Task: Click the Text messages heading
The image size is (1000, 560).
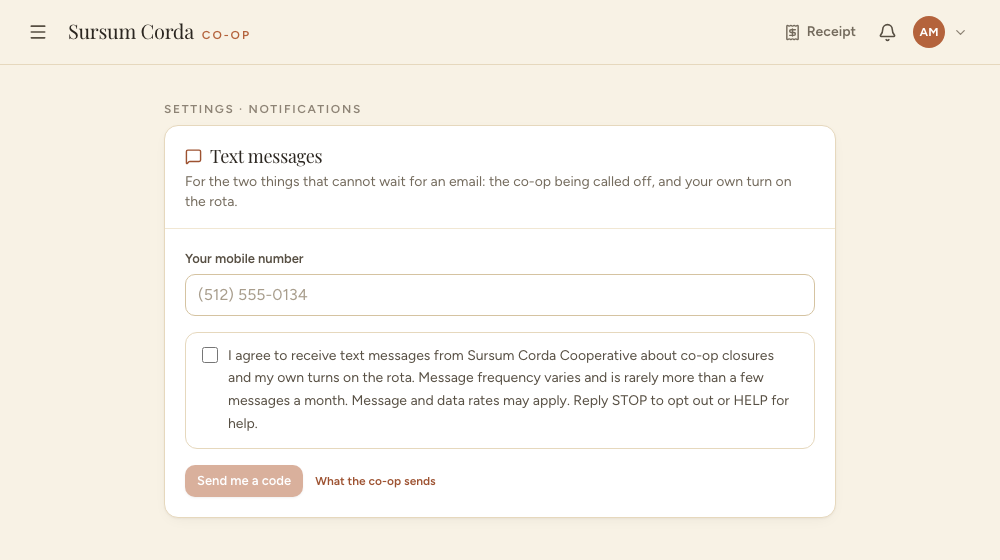Action: [266, 156]
